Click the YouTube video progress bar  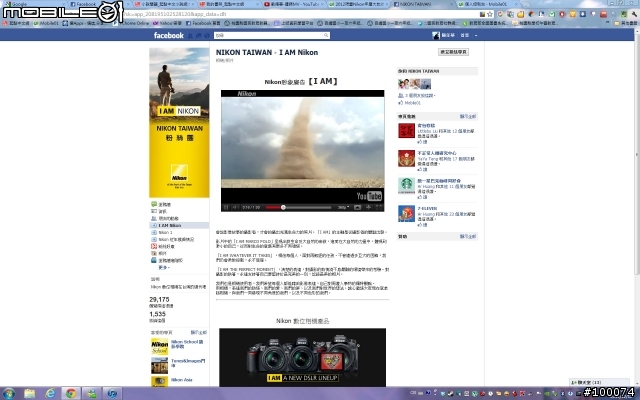[298, 207]
